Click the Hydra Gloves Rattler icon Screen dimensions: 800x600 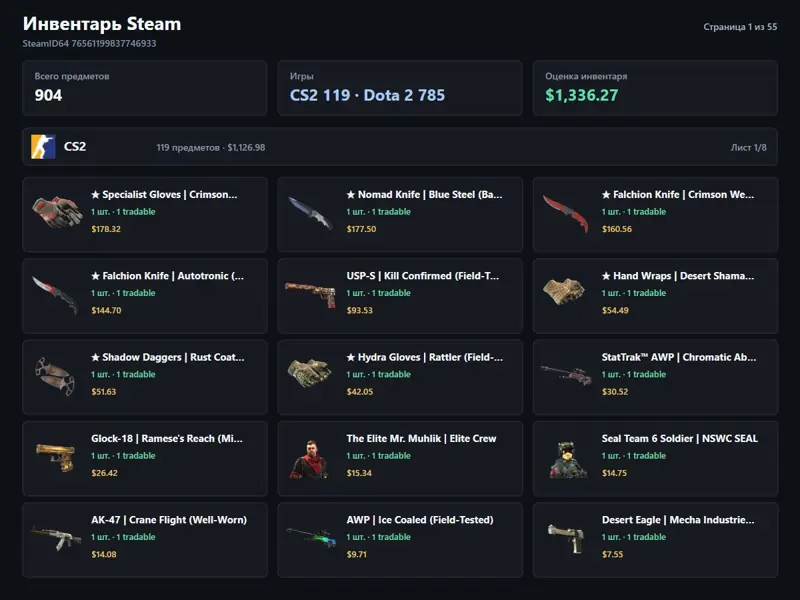pos(310,373)
